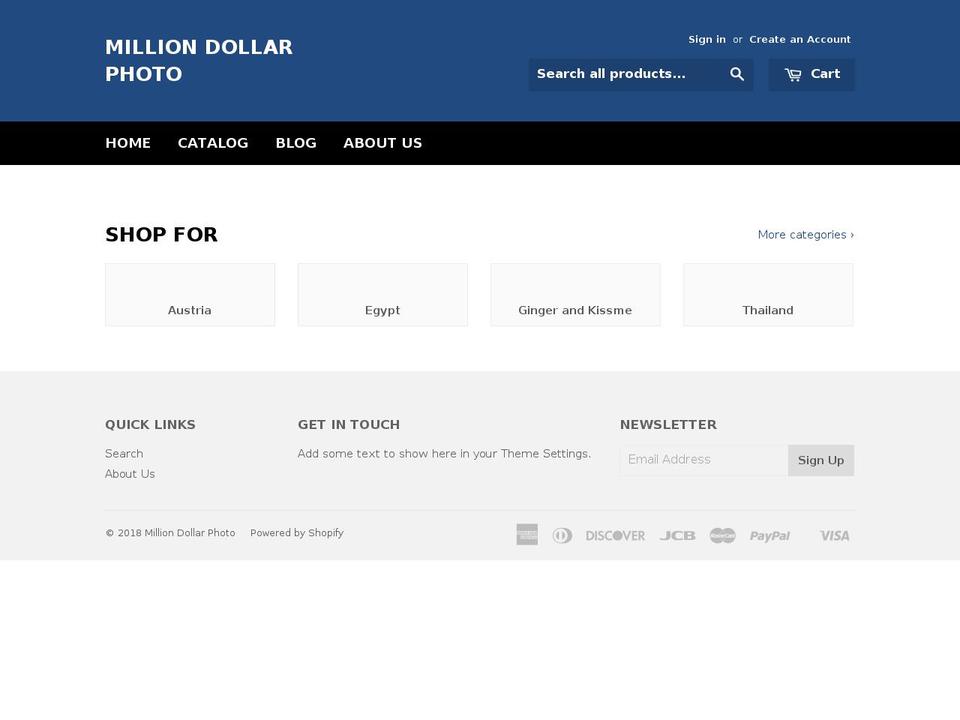960x720 pixels.
Task: Open the Thailand category card
Action: [x=768, y=295]
